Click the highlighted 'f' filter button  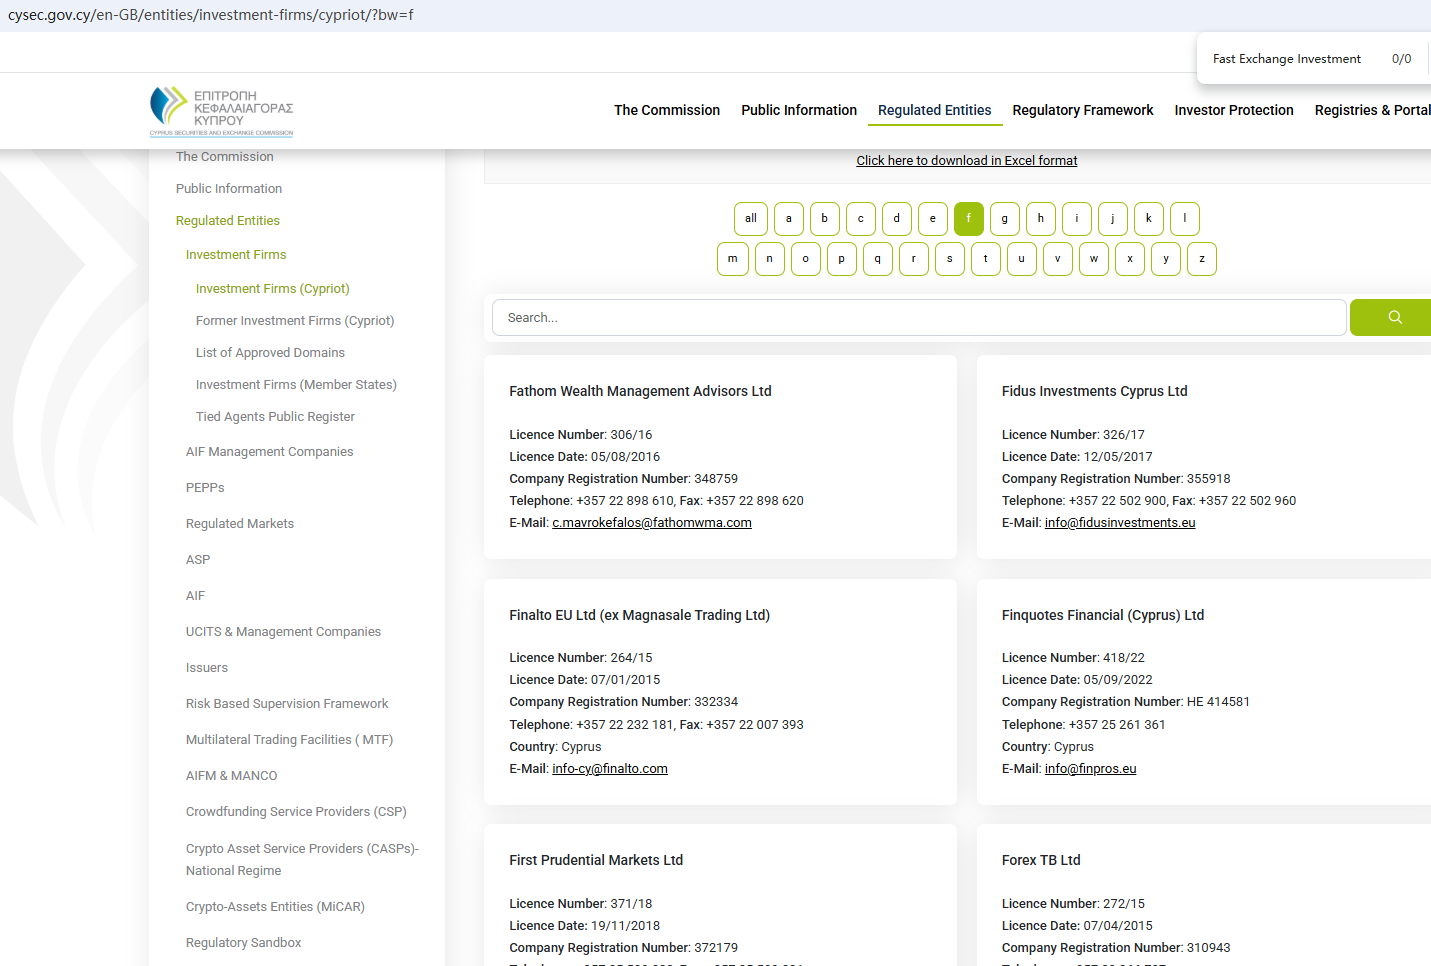(x=968, y=219)
